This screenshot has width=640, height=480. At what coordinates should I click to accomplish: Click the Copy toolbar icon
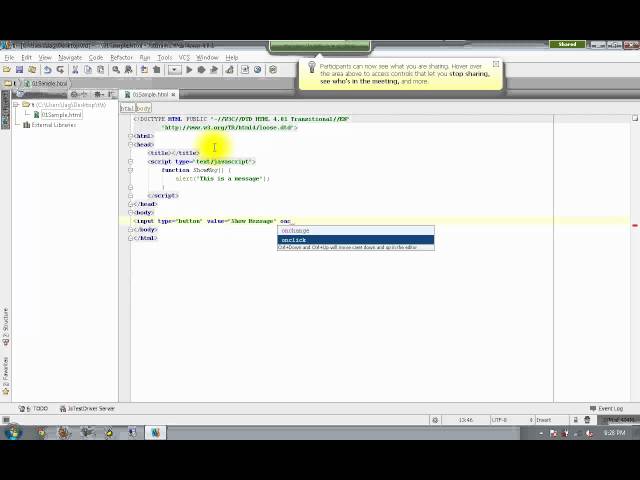(x=88, y=70)
